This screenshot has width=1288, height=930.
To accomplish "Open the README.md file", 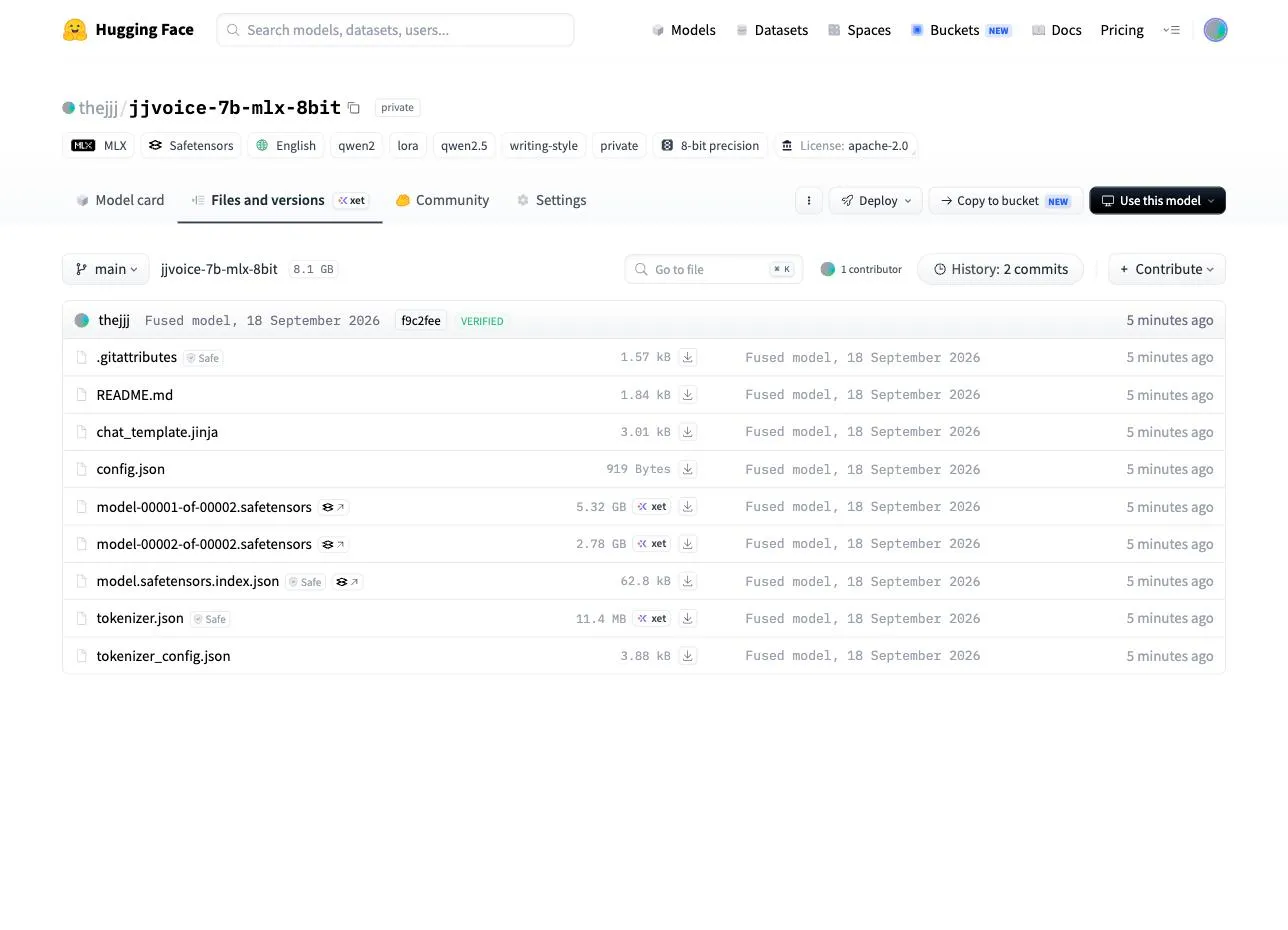I will [135, 395].
